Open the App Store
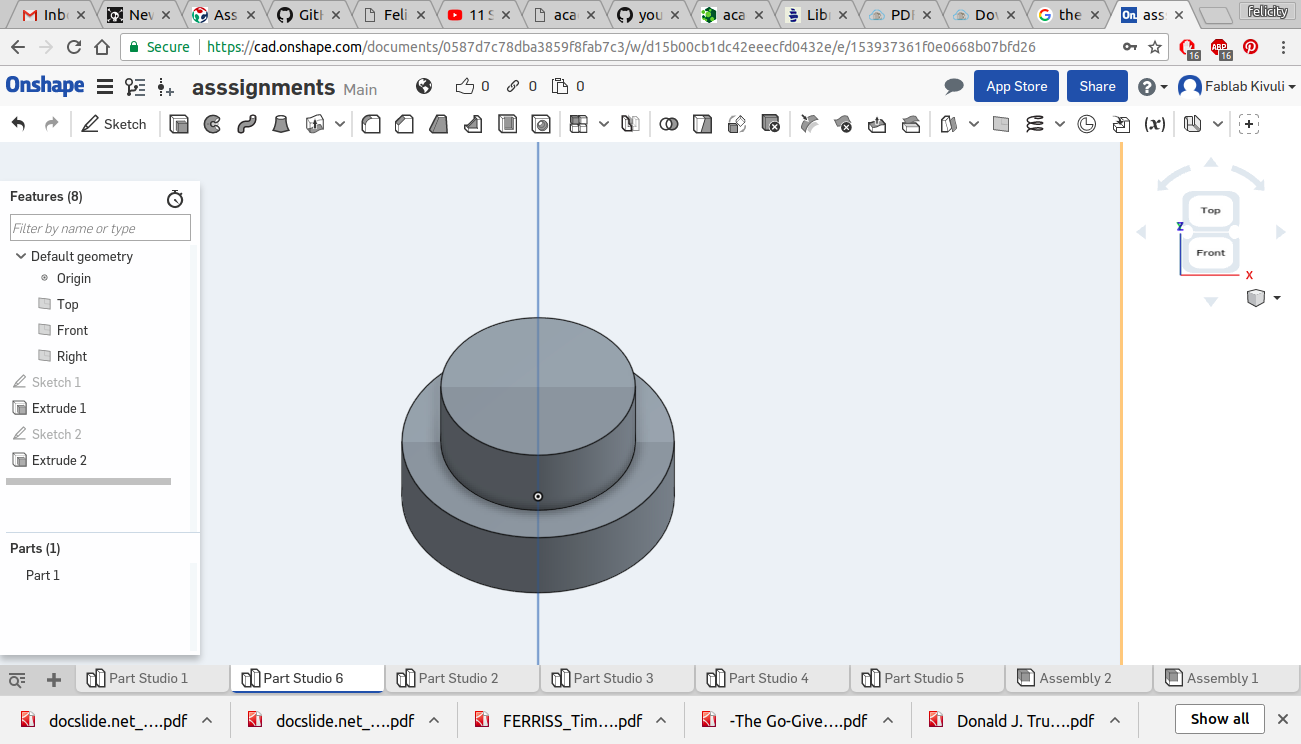Screen dimensions: 1301x744 (1016, 86)
